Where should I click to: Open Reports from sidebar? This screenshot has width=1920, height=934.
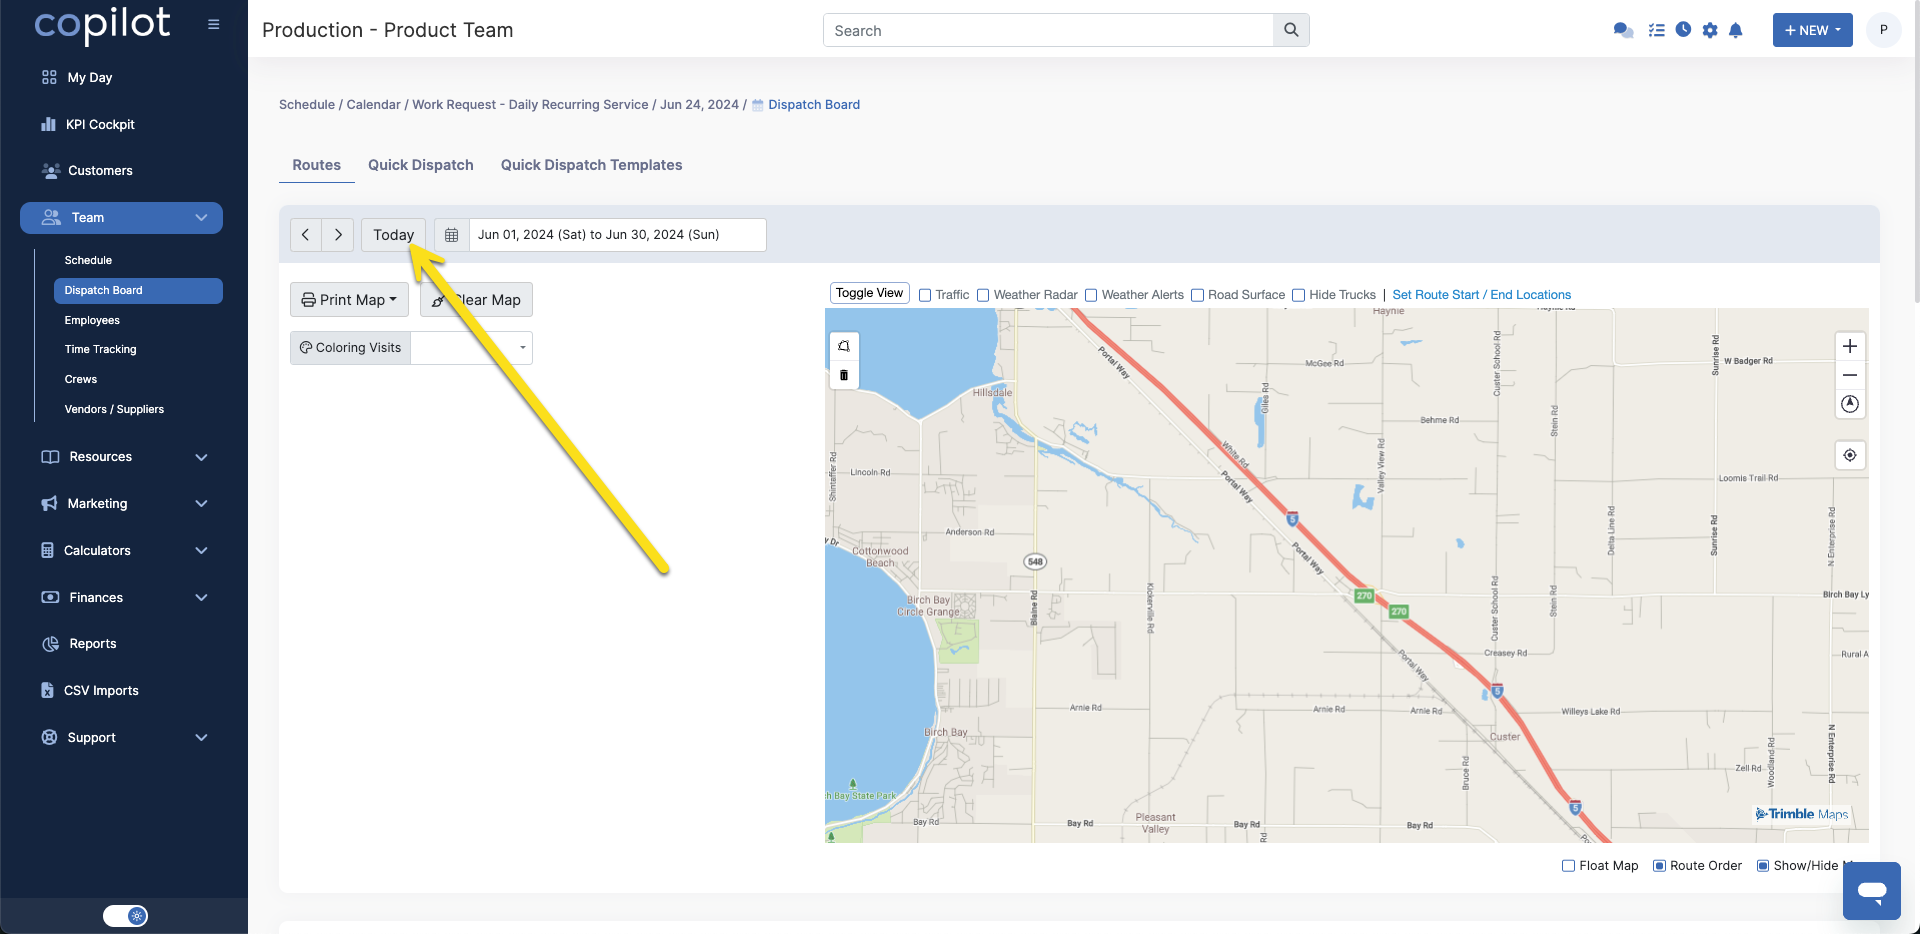click(x=92, y=643)
